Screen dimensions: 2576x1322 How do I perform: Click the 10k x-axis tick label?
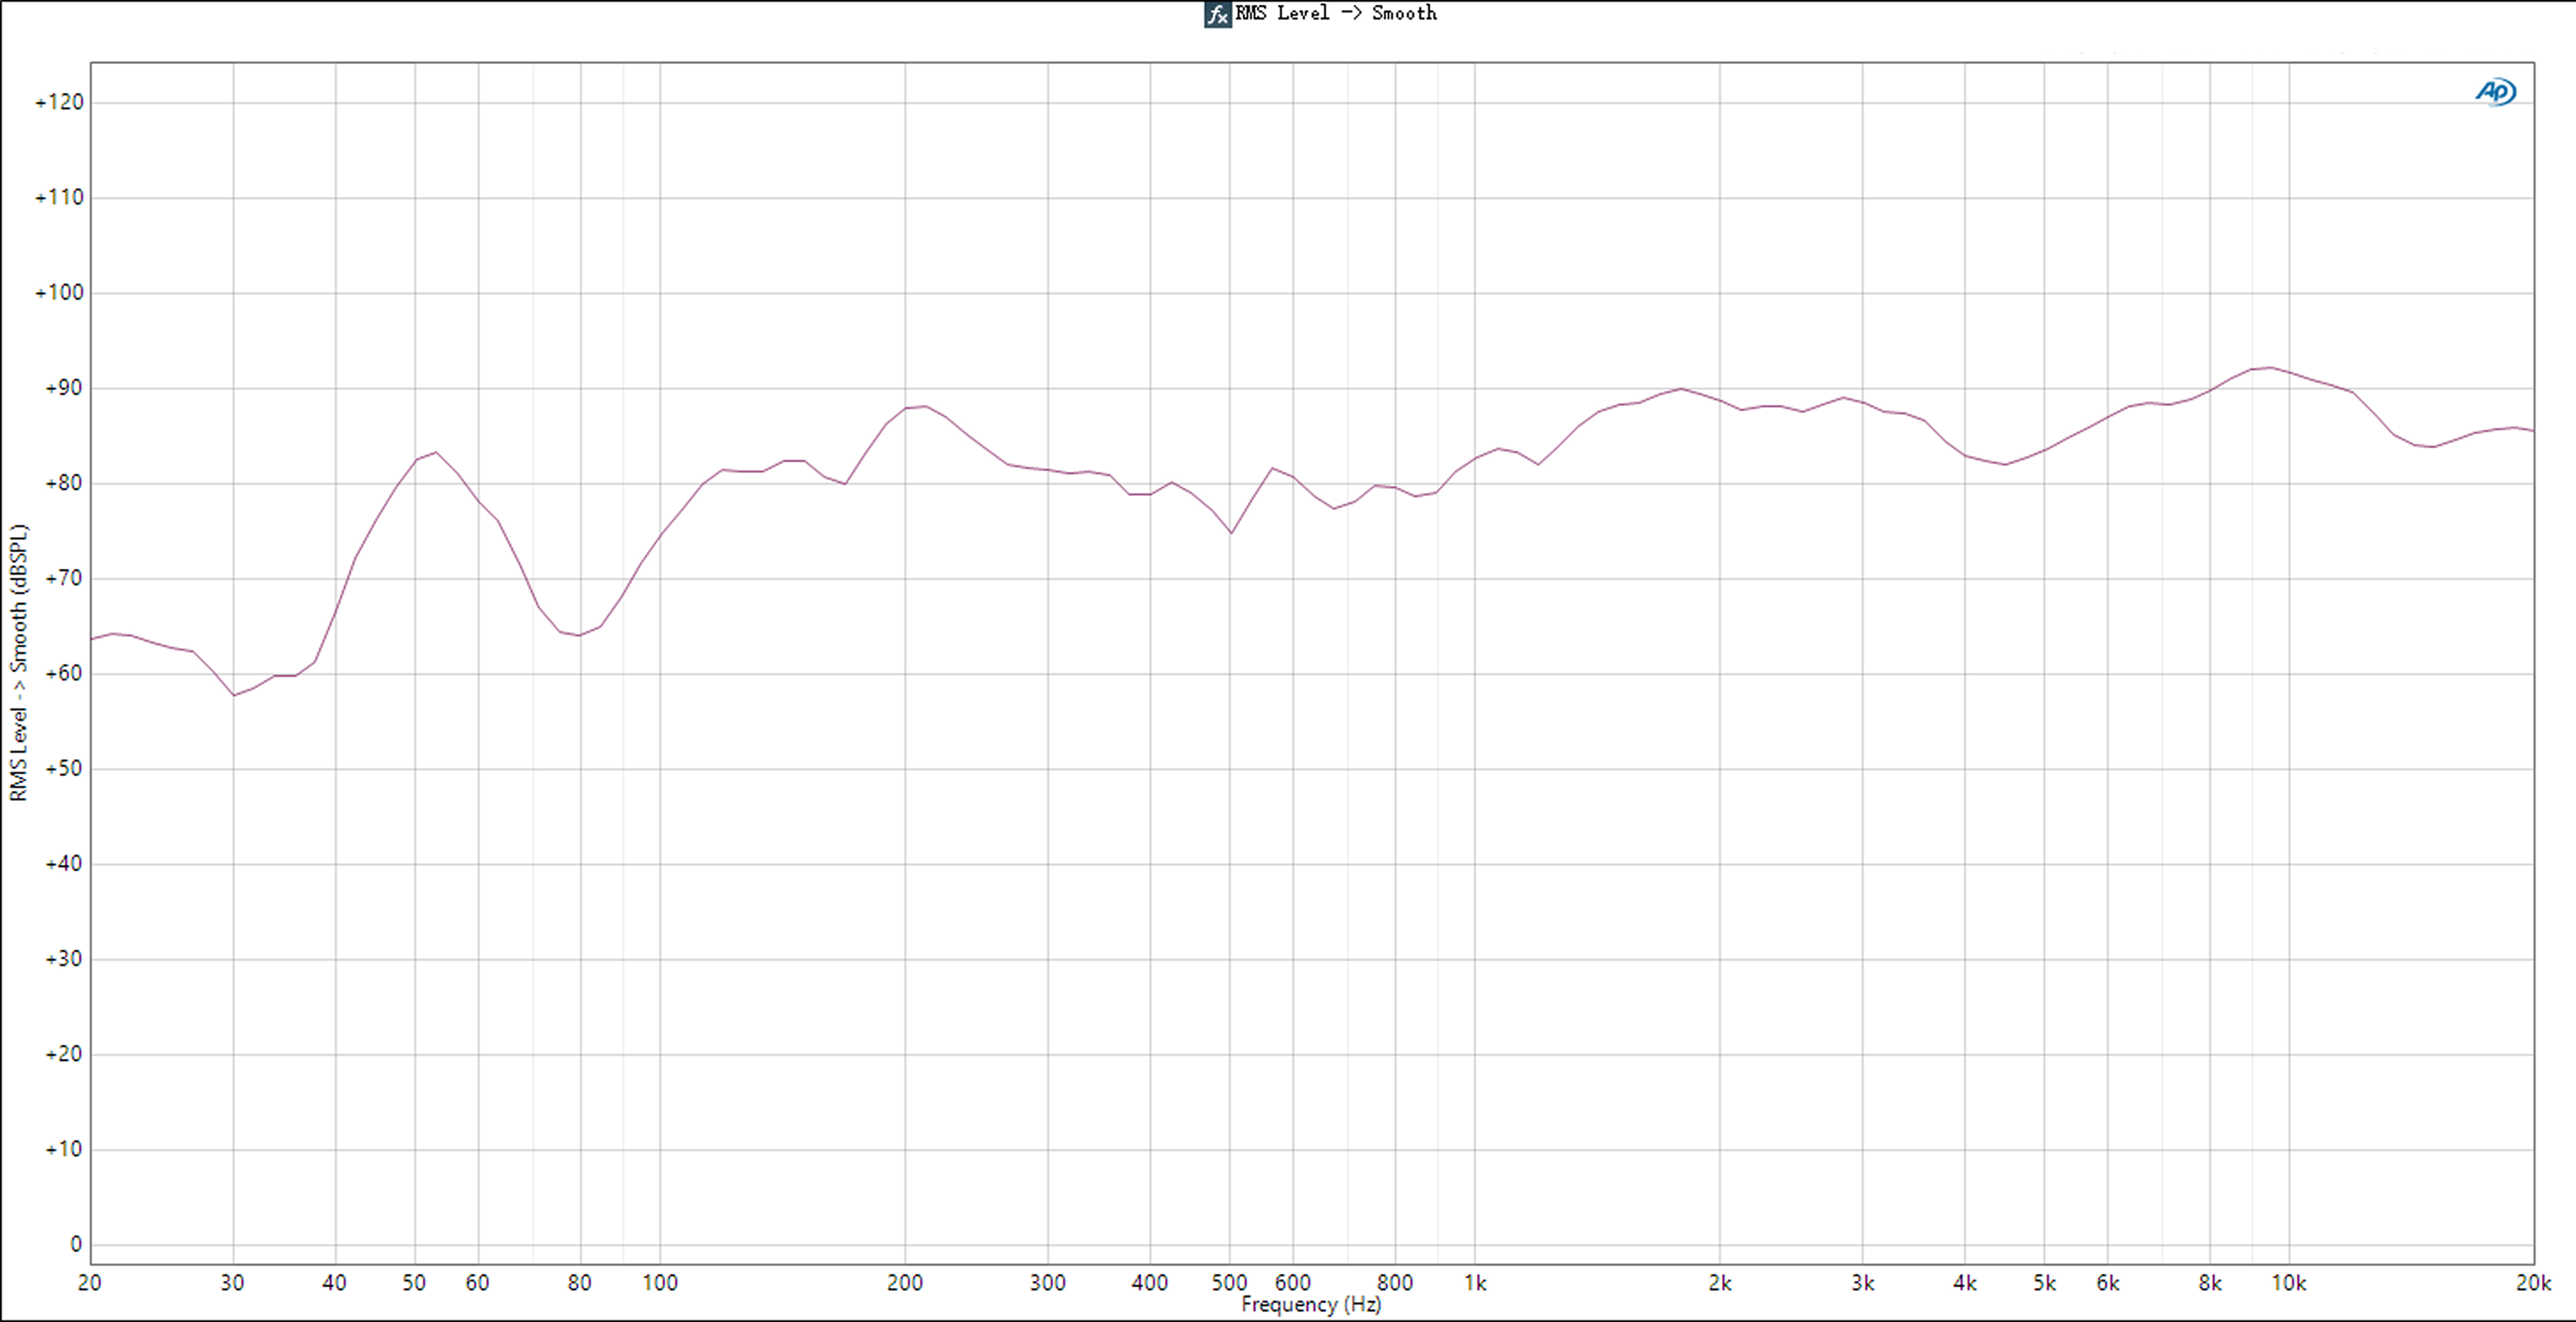[x=2289, y=1283]
